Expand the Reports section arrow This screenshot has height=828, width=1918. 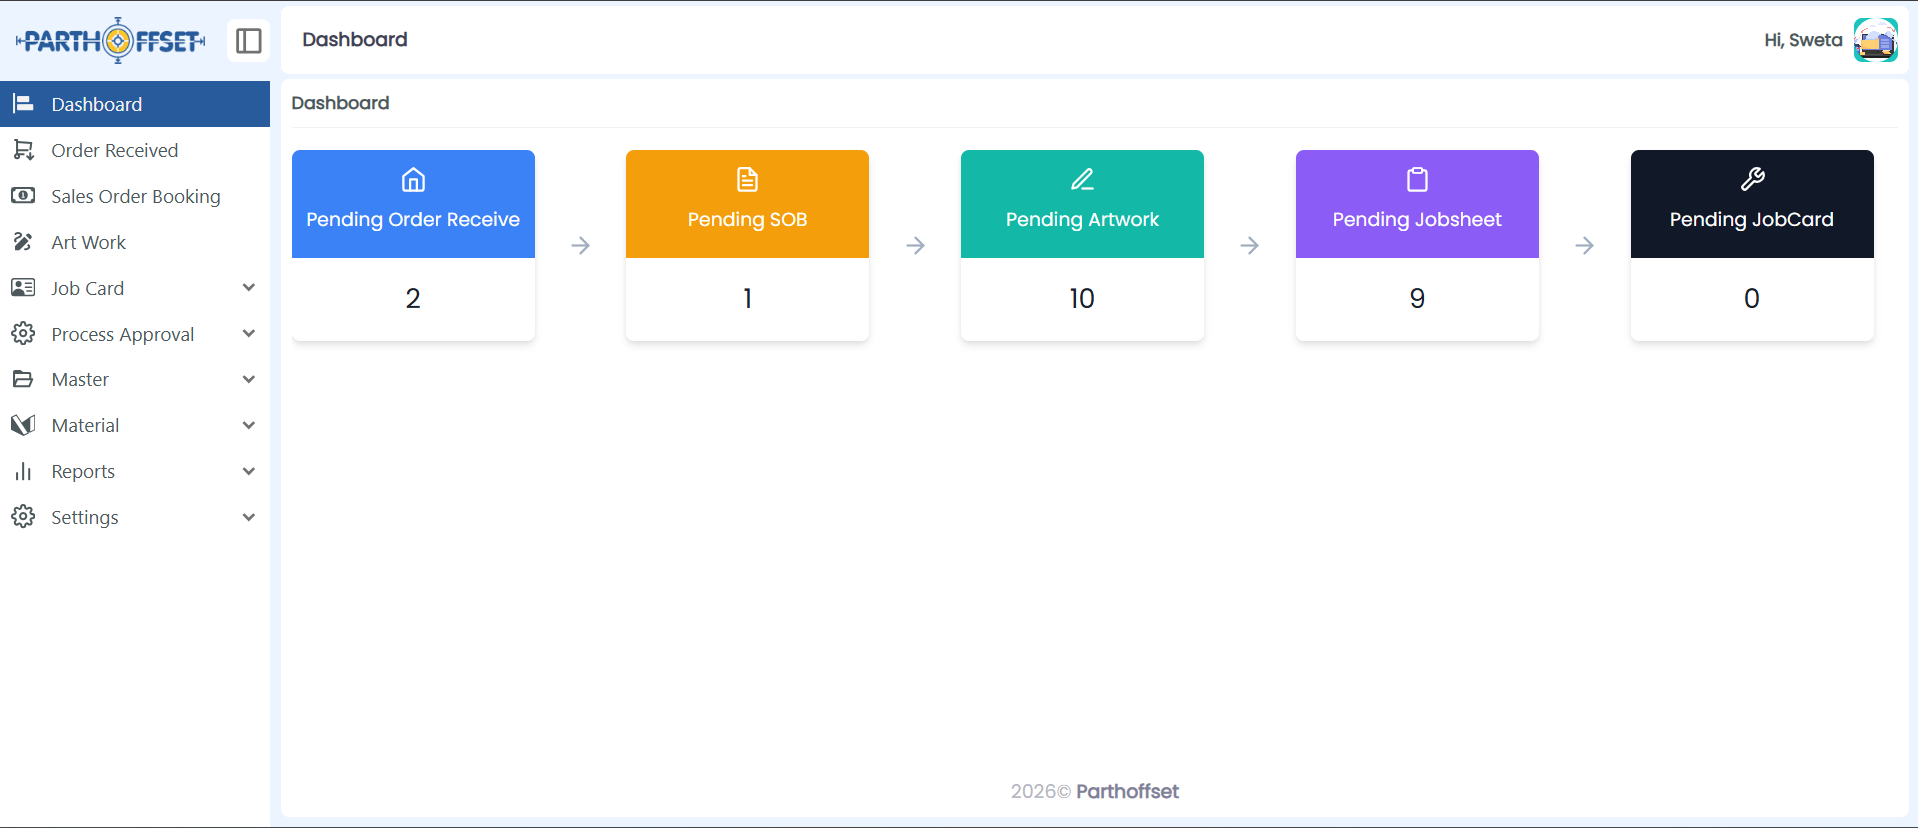249,471
